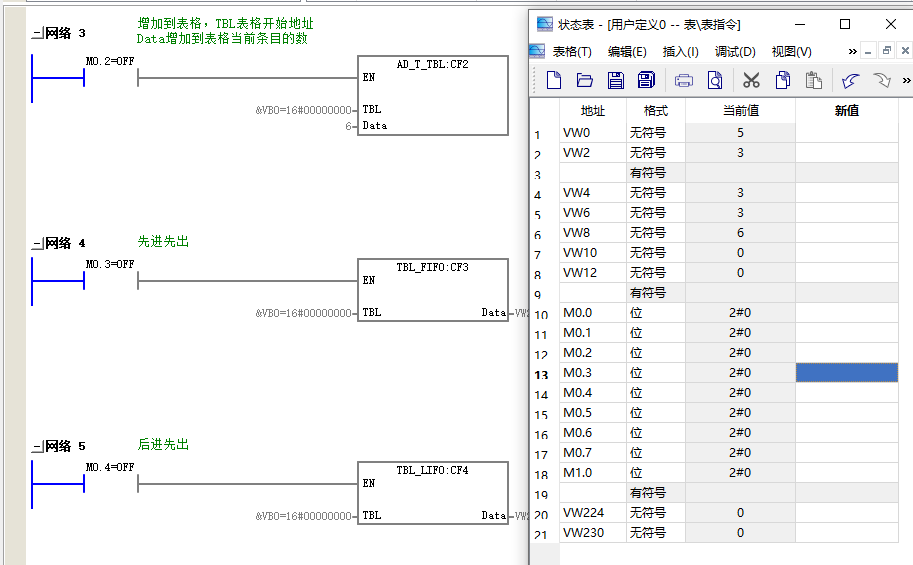This screenshot has height=565, width=913.
Task: Open file using the folder icon
Action: [585, 80]
